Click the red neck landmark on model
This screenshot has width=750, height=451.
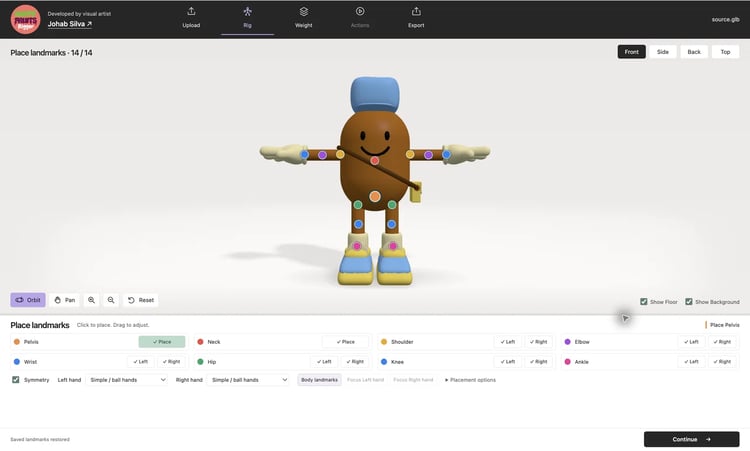tap(375, 161)
